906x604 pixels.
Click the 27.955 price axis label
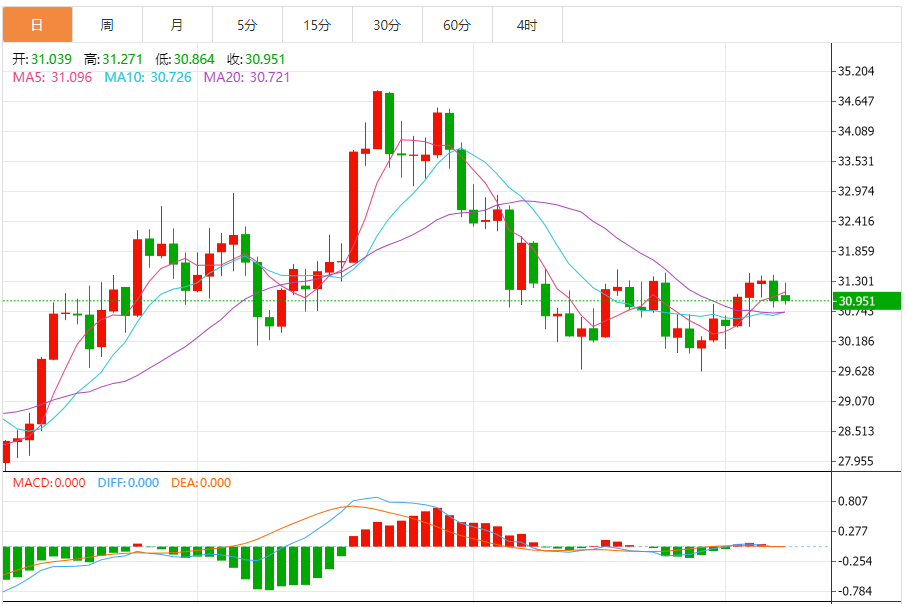point(856,461)
